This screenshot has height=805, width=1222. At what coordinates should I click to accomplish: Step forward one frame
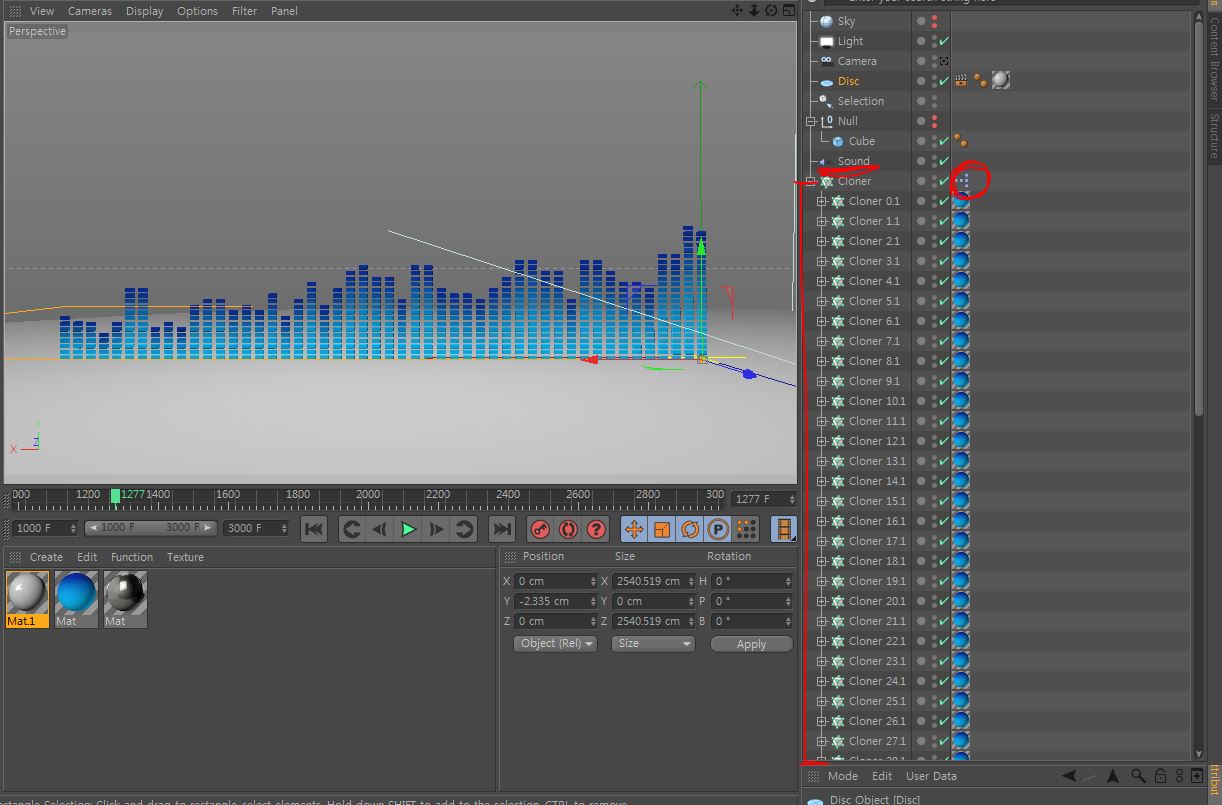(x=436, y=529)
